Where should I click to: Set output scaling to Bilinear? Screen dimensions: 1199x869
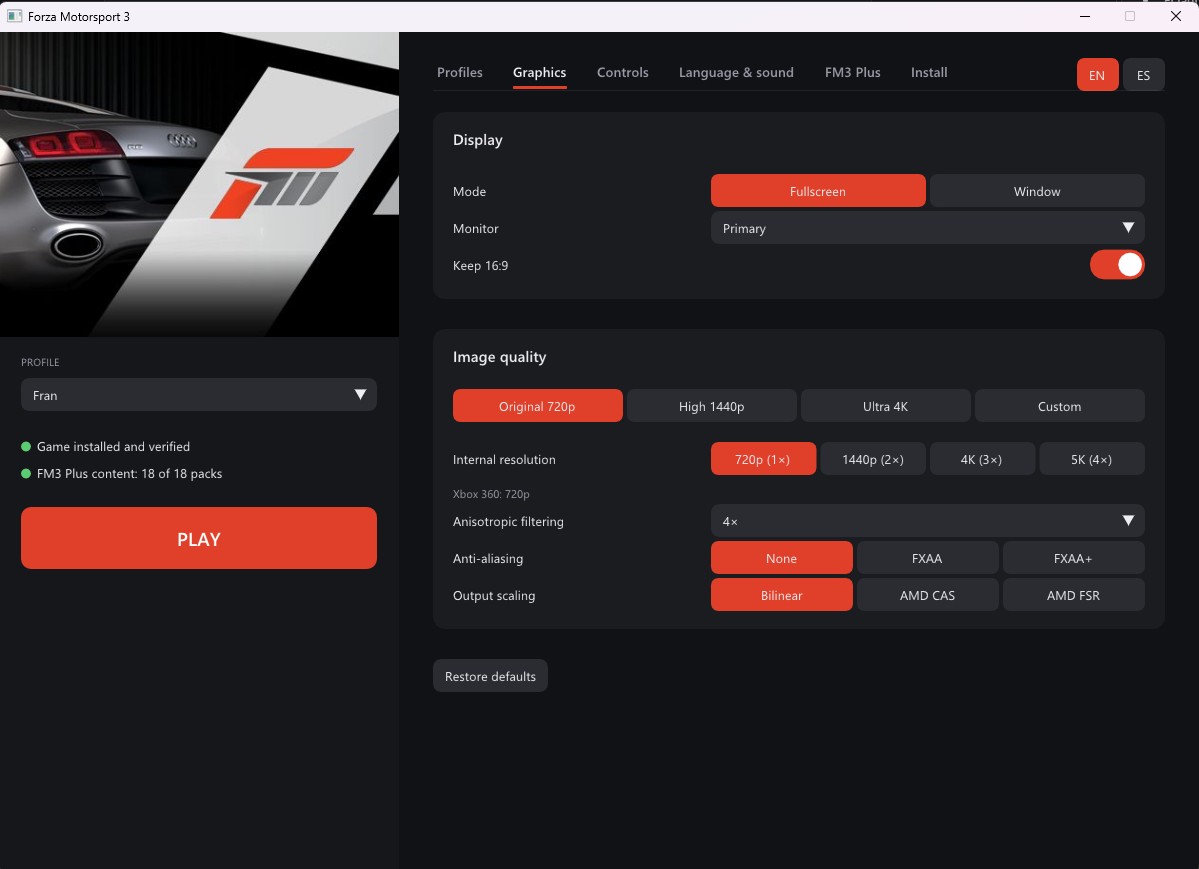781,594
